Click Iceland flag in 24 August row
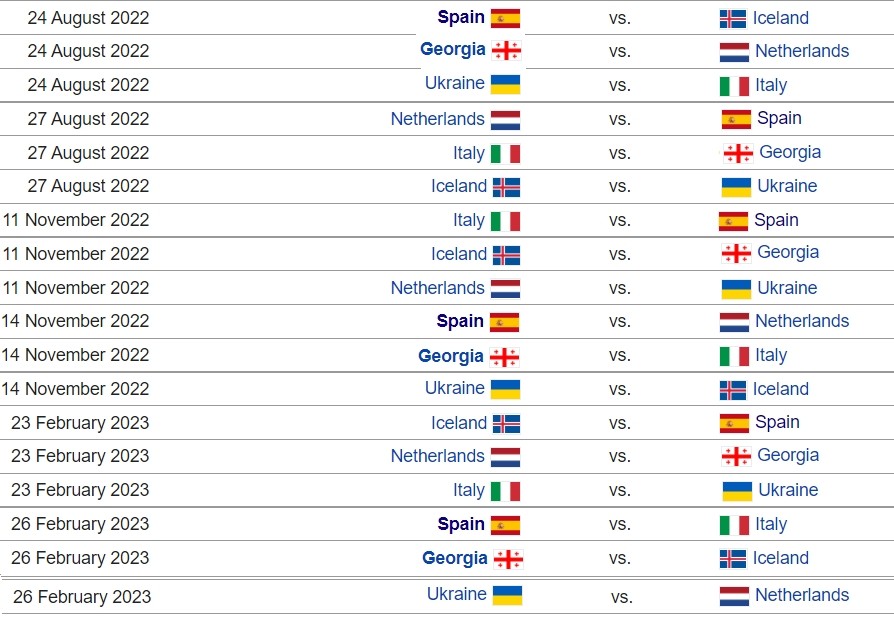894x619 pixels. (x=733, y=19)
